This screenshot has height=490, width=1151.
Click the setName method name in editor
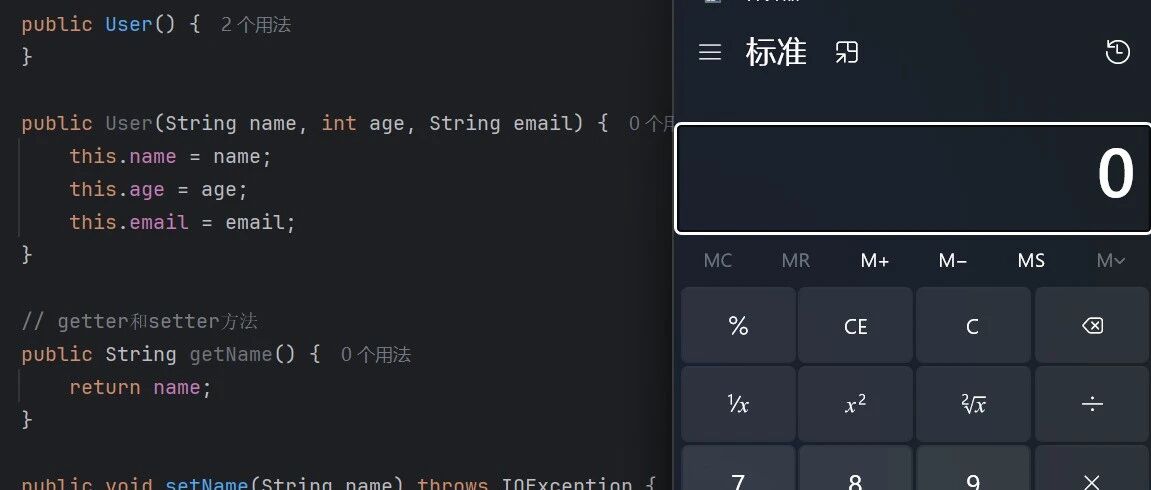[206, 484]
